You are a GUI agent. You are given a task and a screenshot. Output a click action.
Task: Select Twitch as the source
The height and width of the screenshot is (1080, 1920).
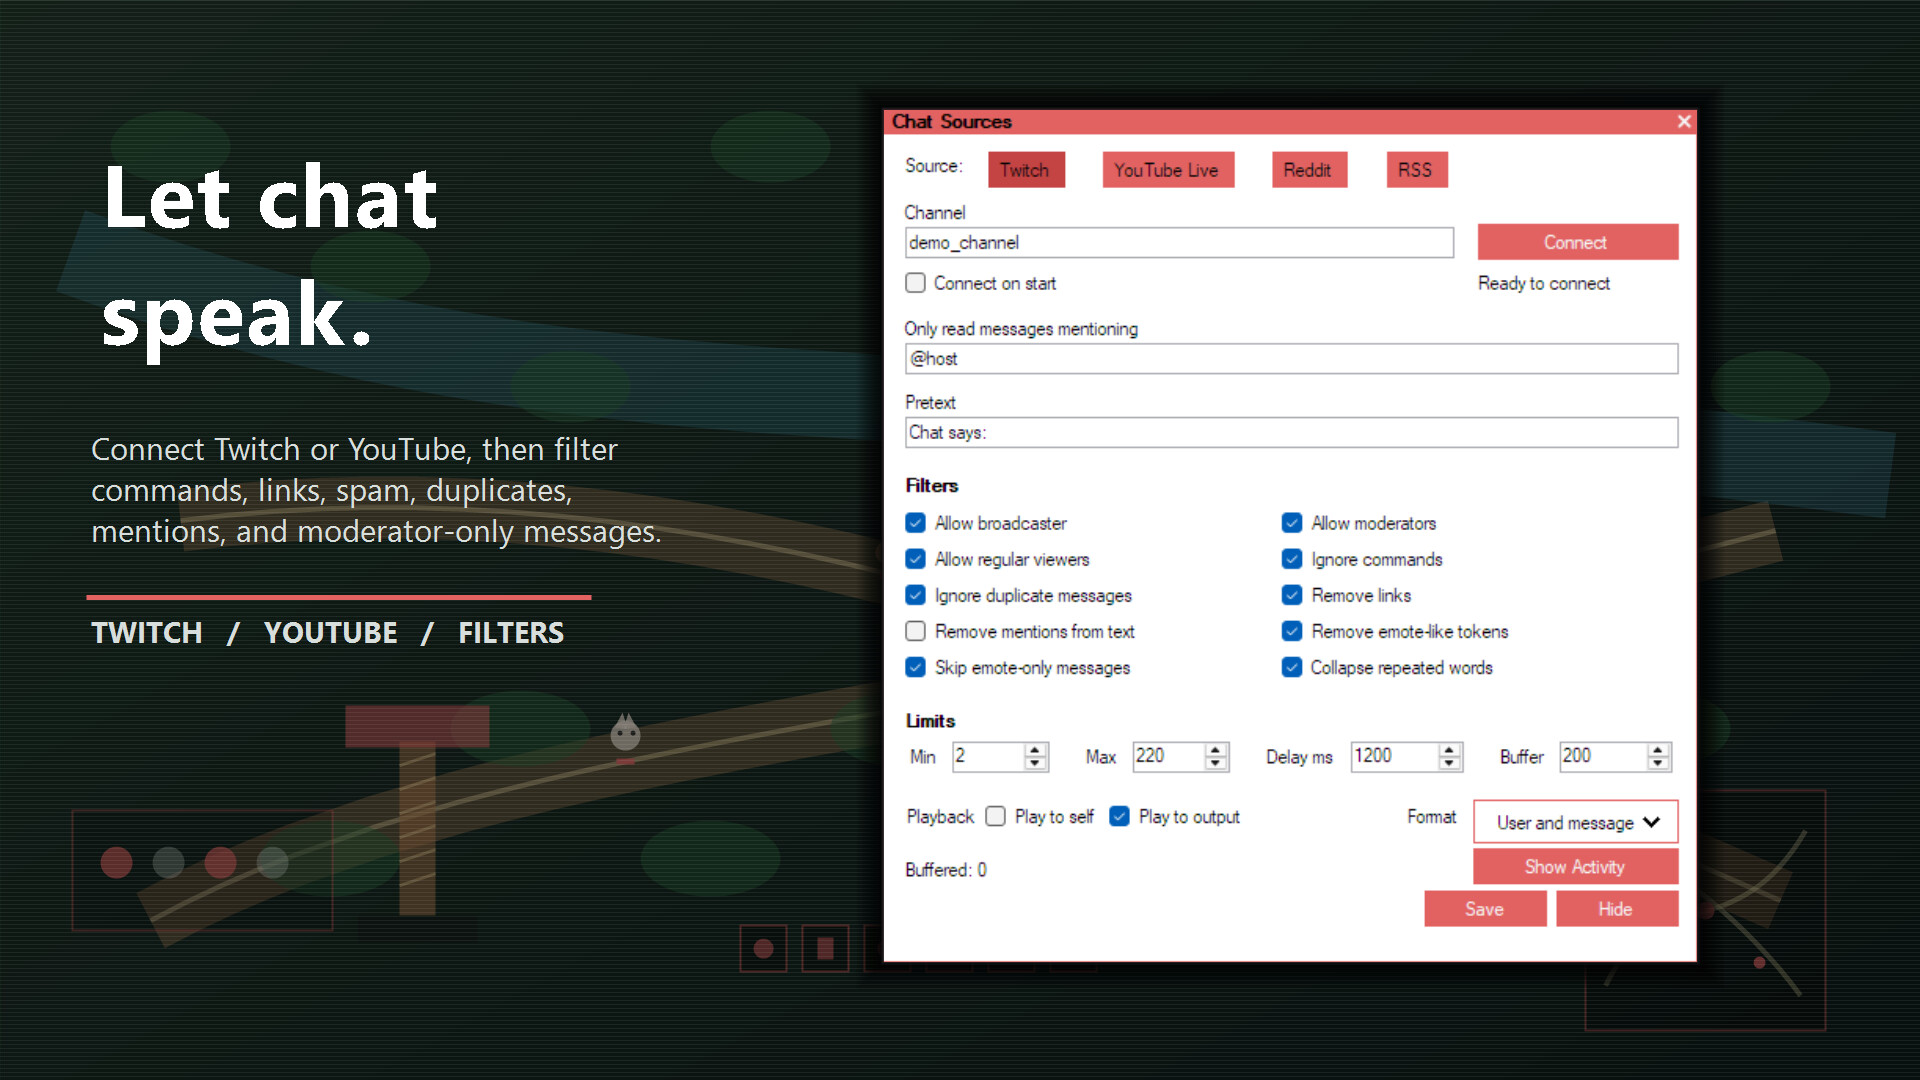[x=1026, y=170]
